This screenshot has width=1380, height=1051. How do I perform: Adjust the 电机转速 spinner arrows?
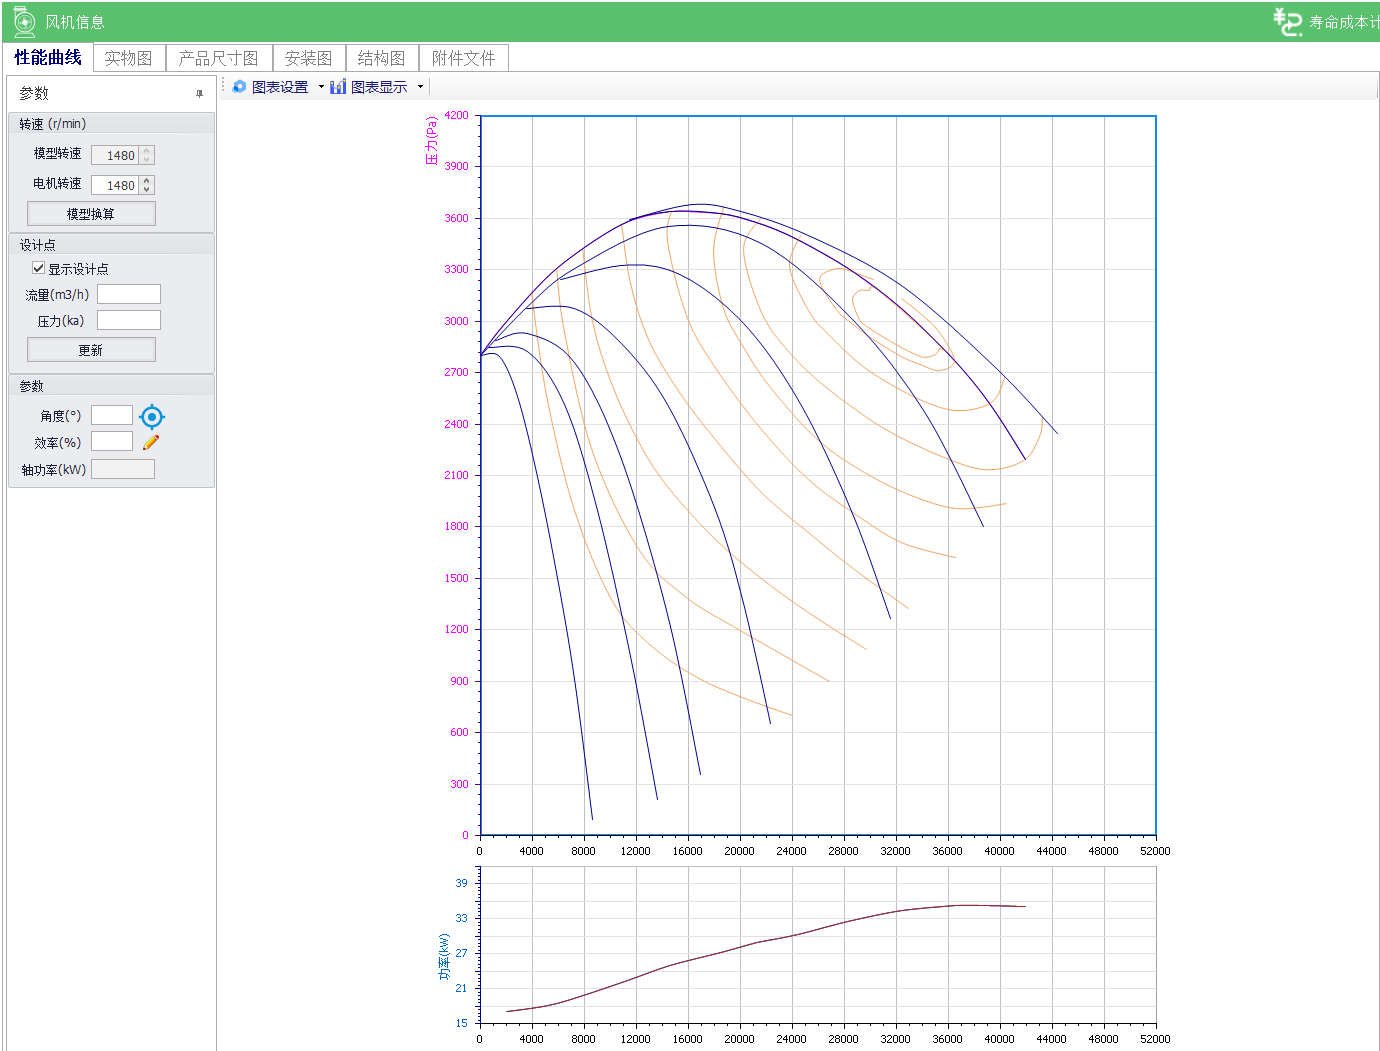[147, 185]
